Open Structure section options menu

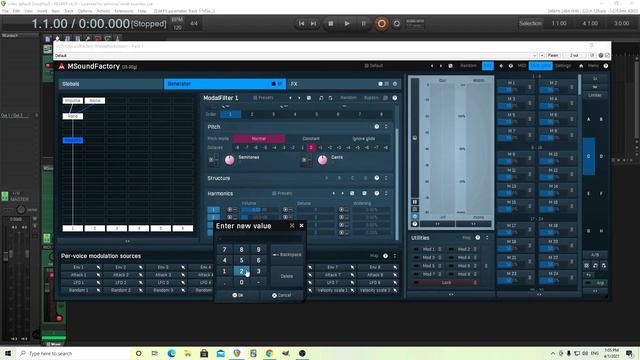[x=386, y=178]
